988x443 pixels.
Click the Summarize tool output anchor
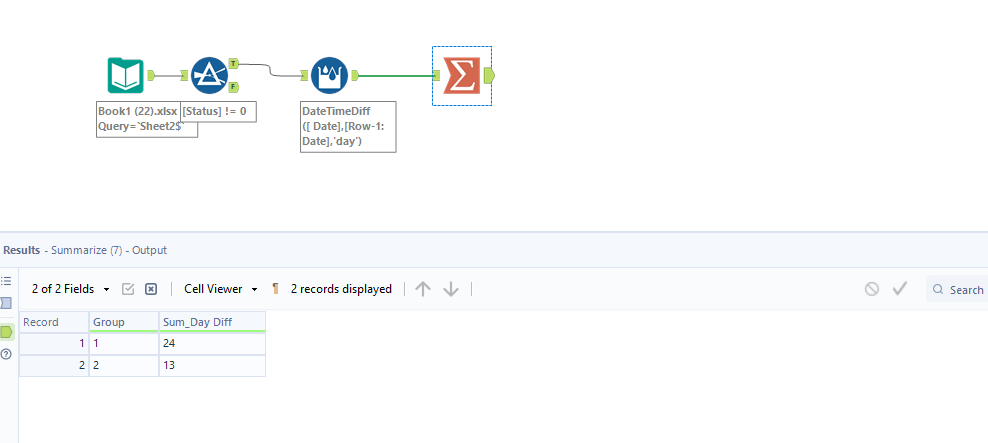pyautogui.click(x=490, y=76)
